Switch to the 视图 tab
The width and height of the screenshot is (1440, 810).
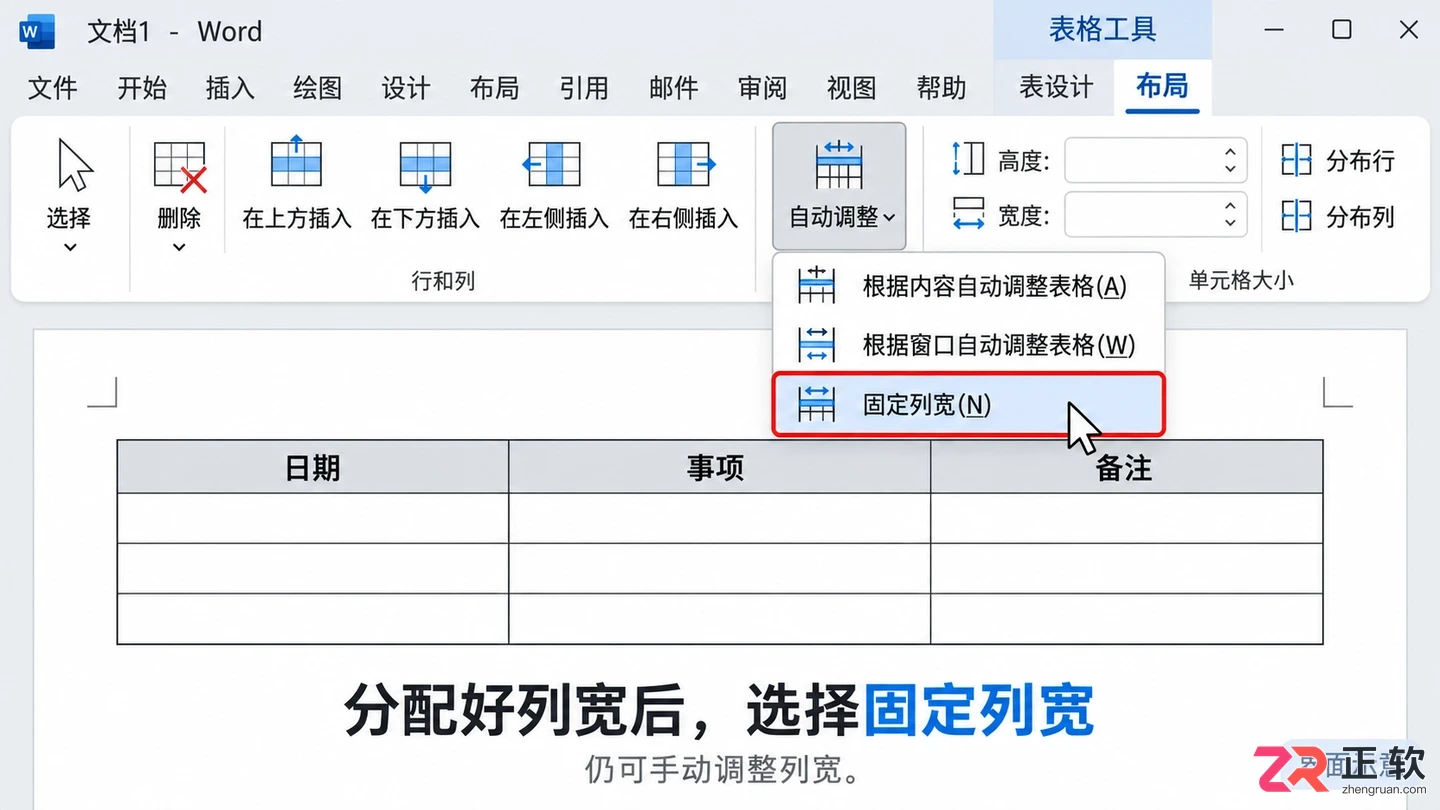(x=852, y=88)
